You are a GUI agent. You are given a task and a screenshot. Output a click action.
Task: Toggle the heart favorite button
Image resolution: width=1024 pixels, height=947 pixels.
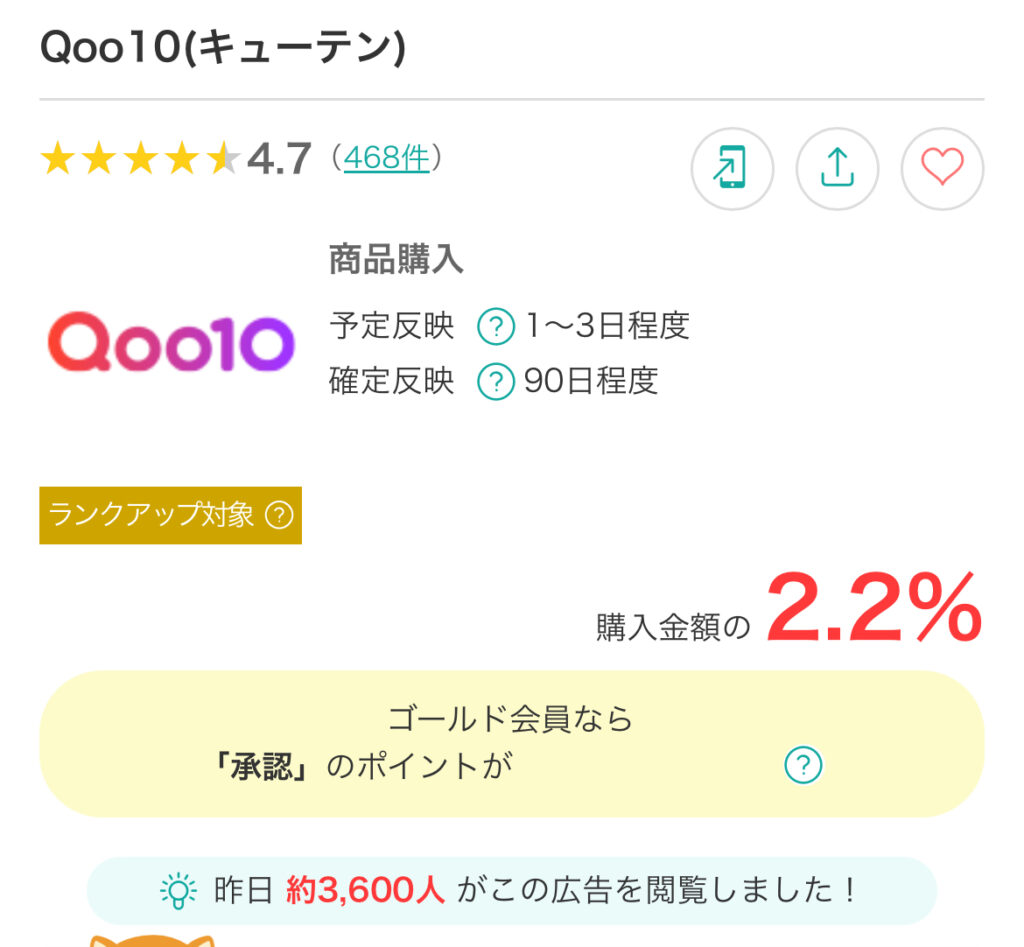pyautogui.click(x=942, y=169)
